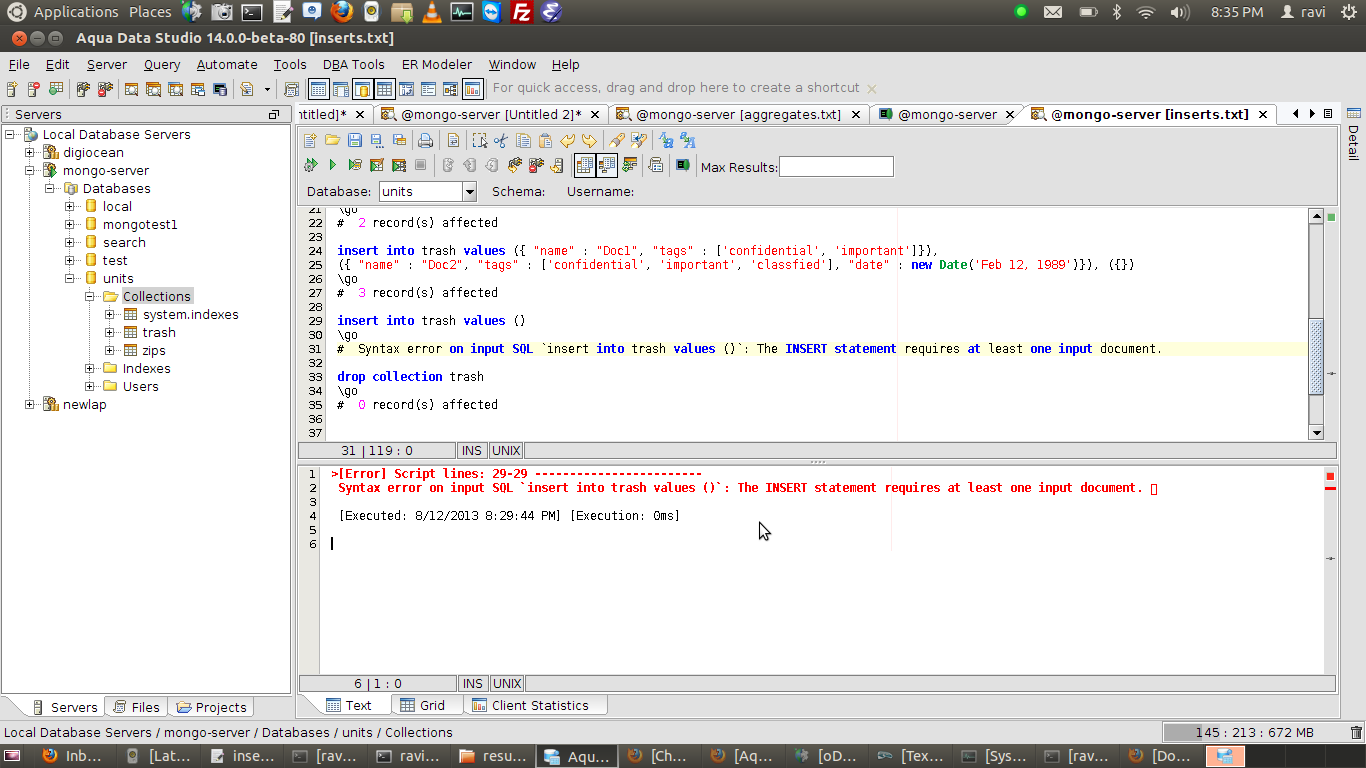Click the Copy icon in editor toolbar
This screenshot has width=1366, height=768.
[x=523, y=140]
